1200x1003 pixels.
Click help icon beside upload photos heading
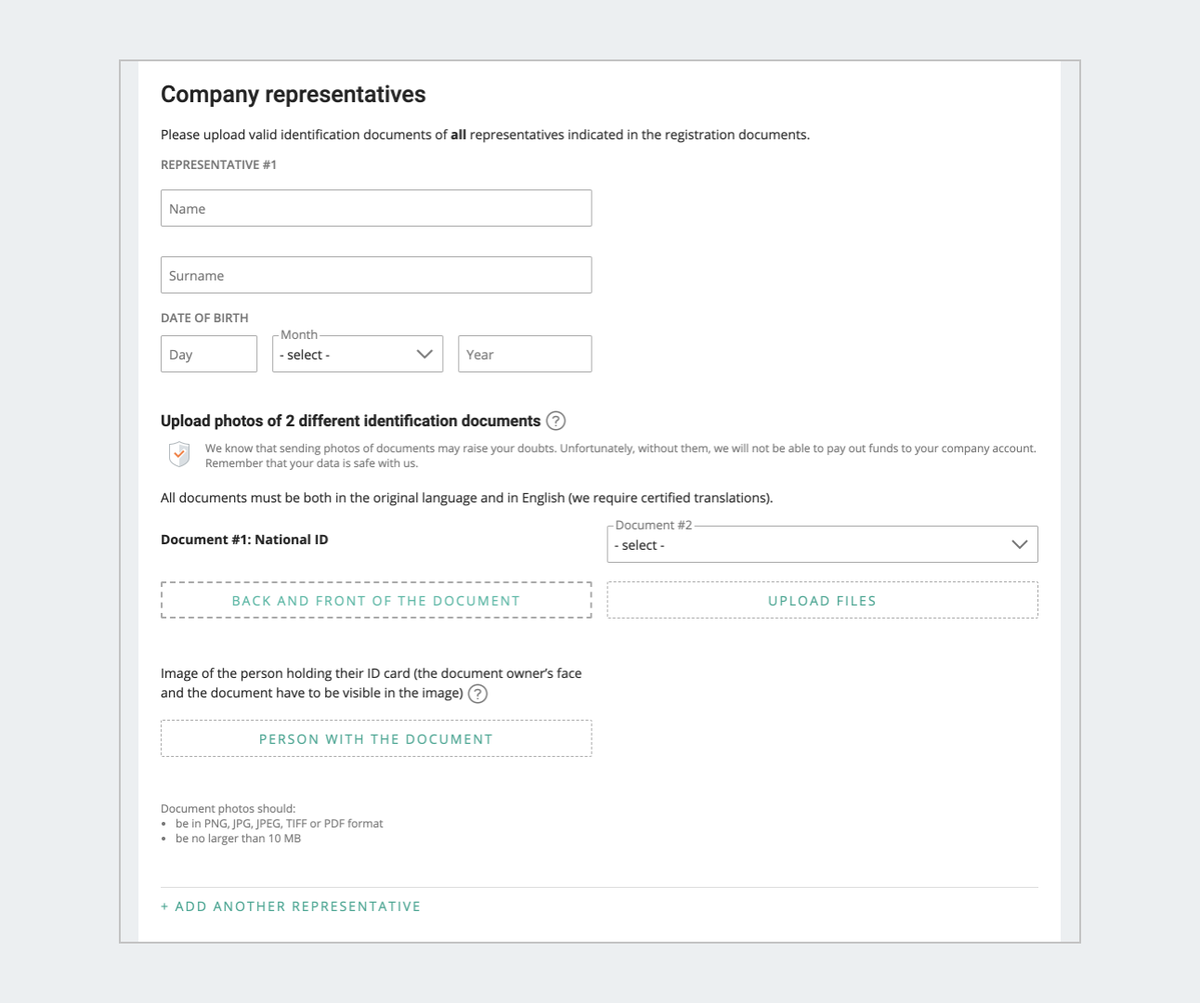tap(556, 421)
